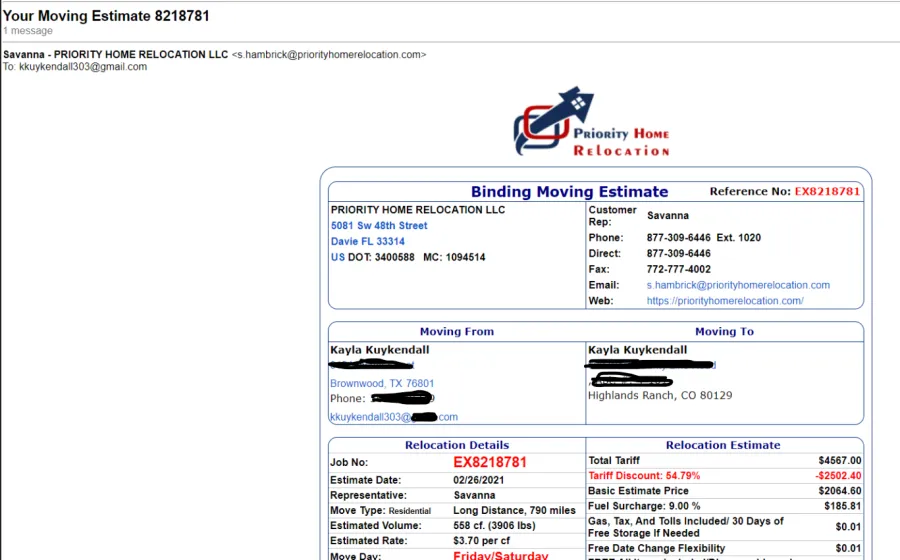The image size is (900, 560).
Task: Click the Estimated Rate $3.70 per cf
Action: point(482,540)
